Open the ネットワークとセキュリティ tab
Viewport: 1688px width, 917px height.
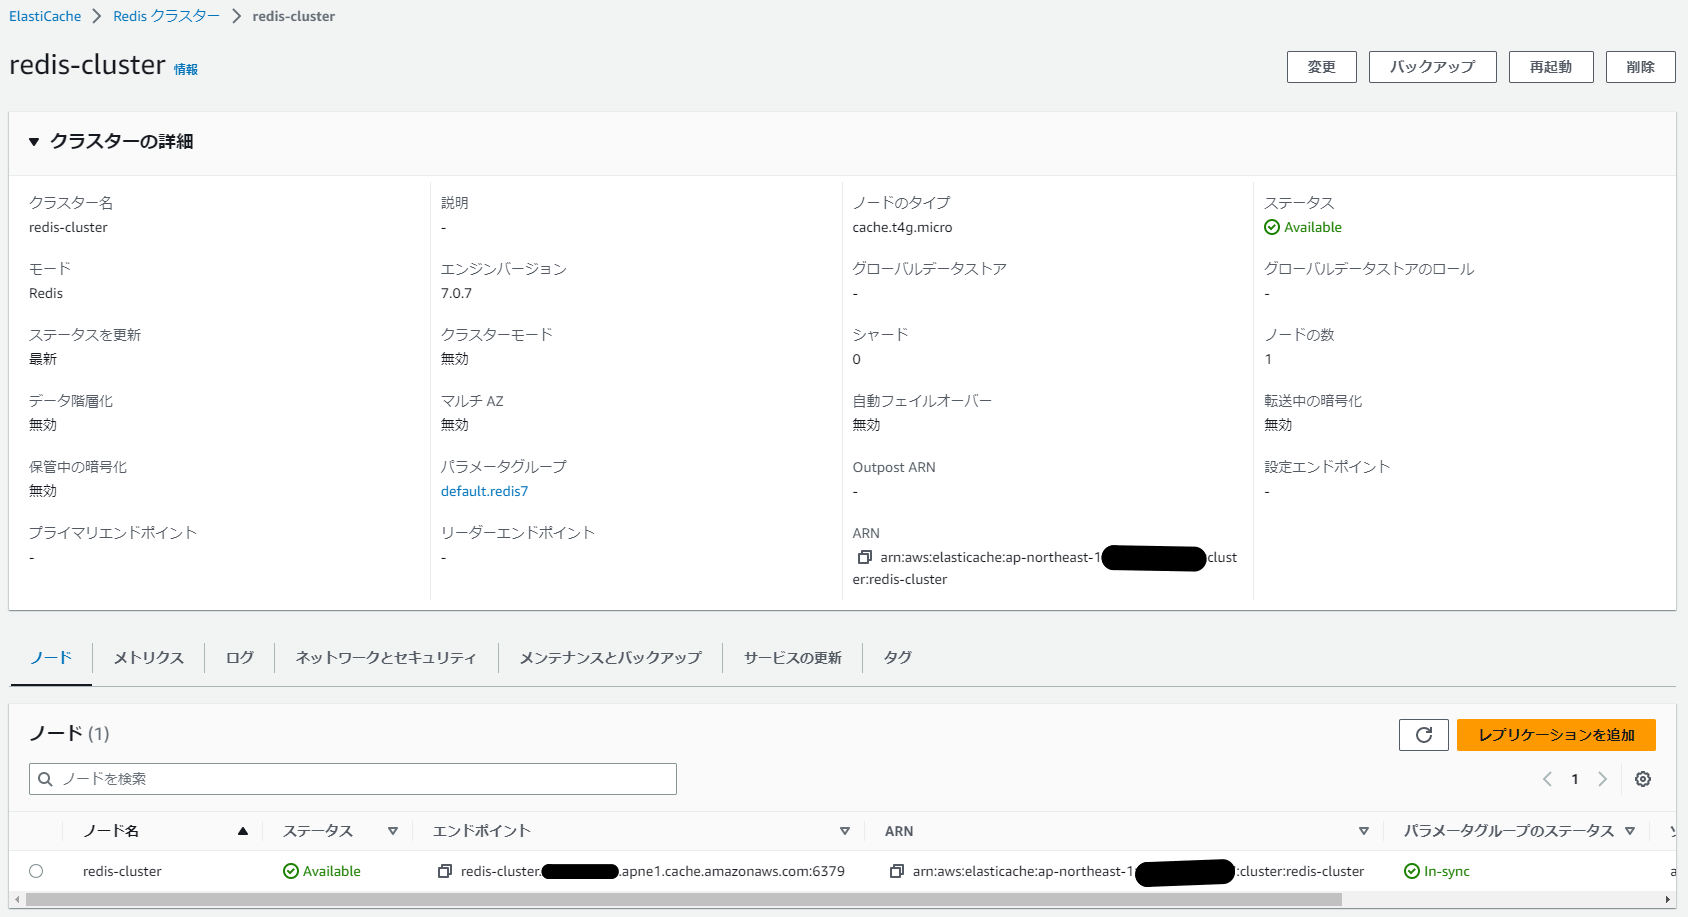point(384,657)
